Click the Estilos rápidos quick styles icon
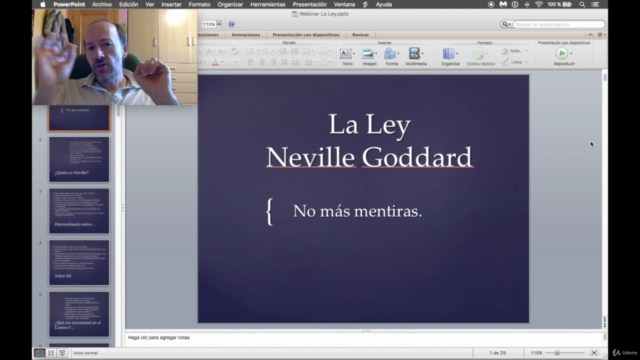Screen dimensions: 640x360 tap(479, 53)
